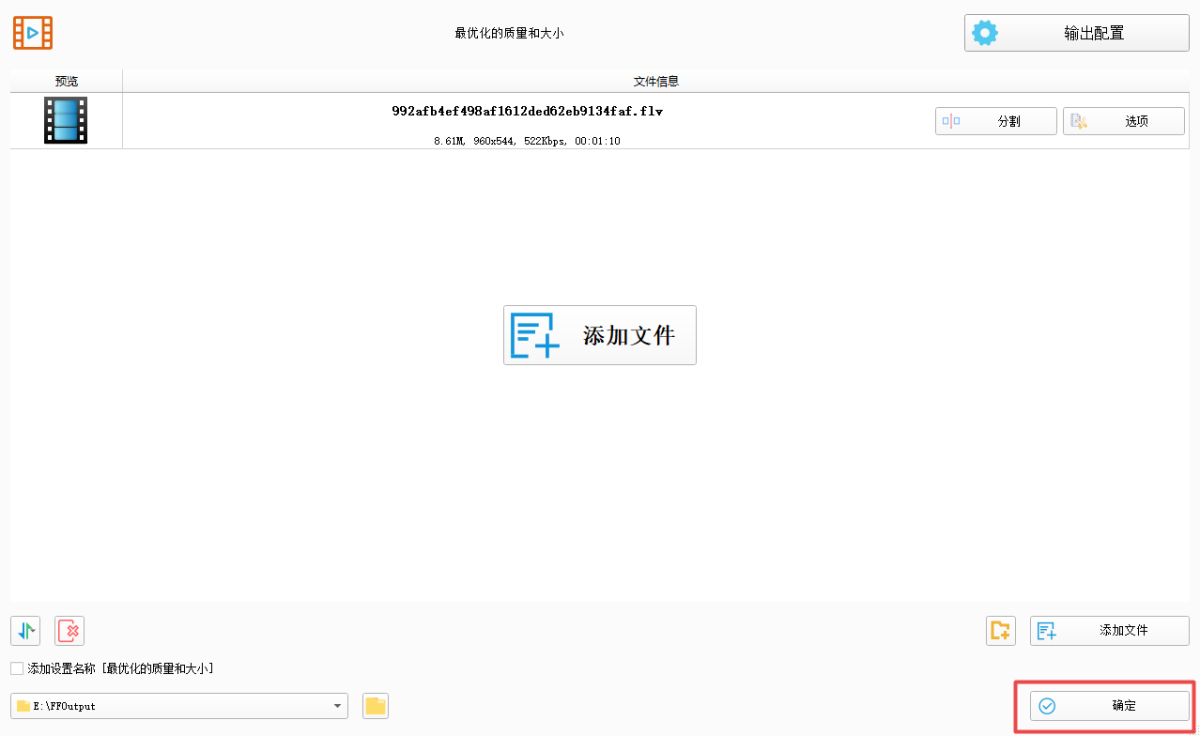Open 输出配置 via its gear icon

click(985, 33)
